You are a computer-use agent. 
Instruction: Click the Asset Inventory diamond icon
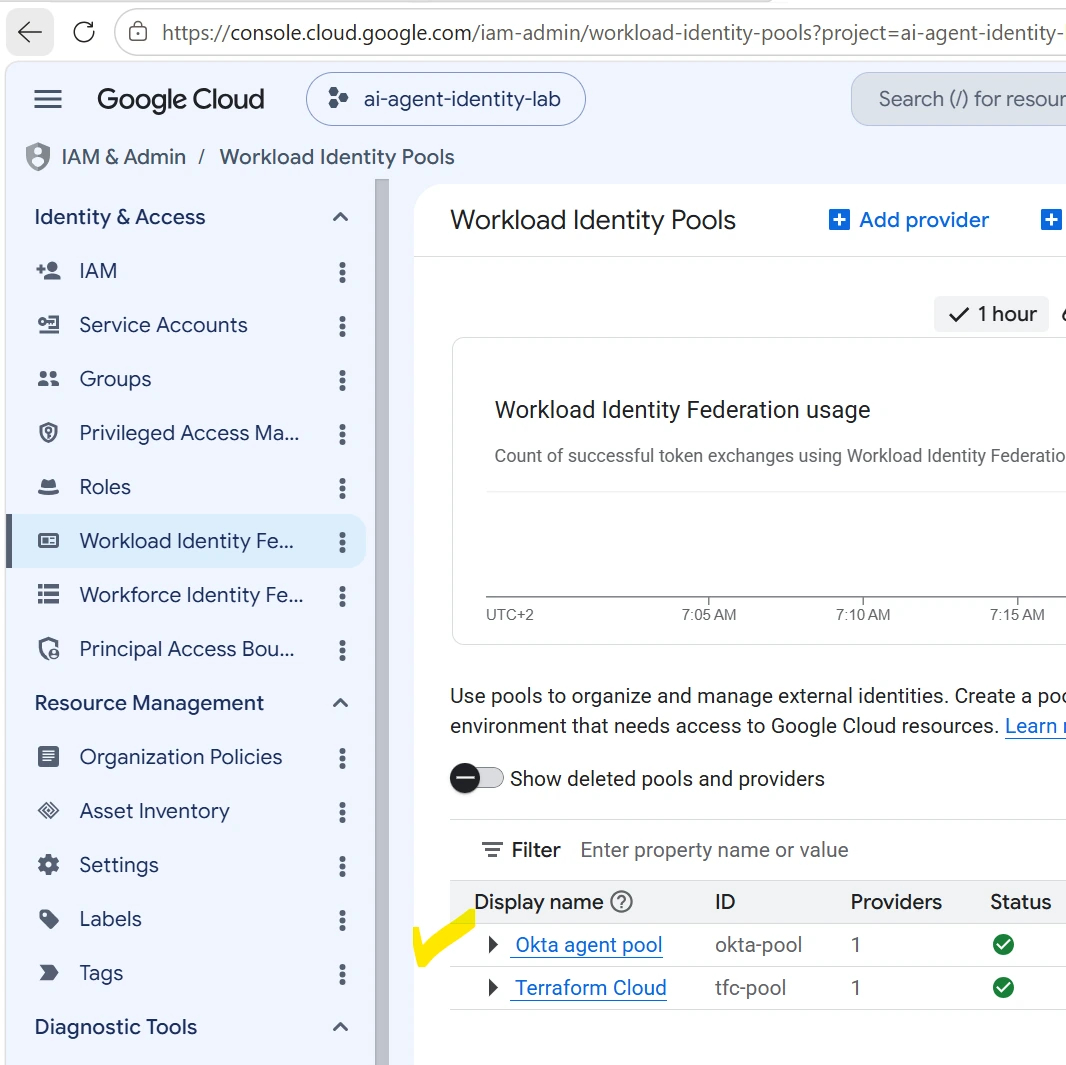[x=48, y=811]
